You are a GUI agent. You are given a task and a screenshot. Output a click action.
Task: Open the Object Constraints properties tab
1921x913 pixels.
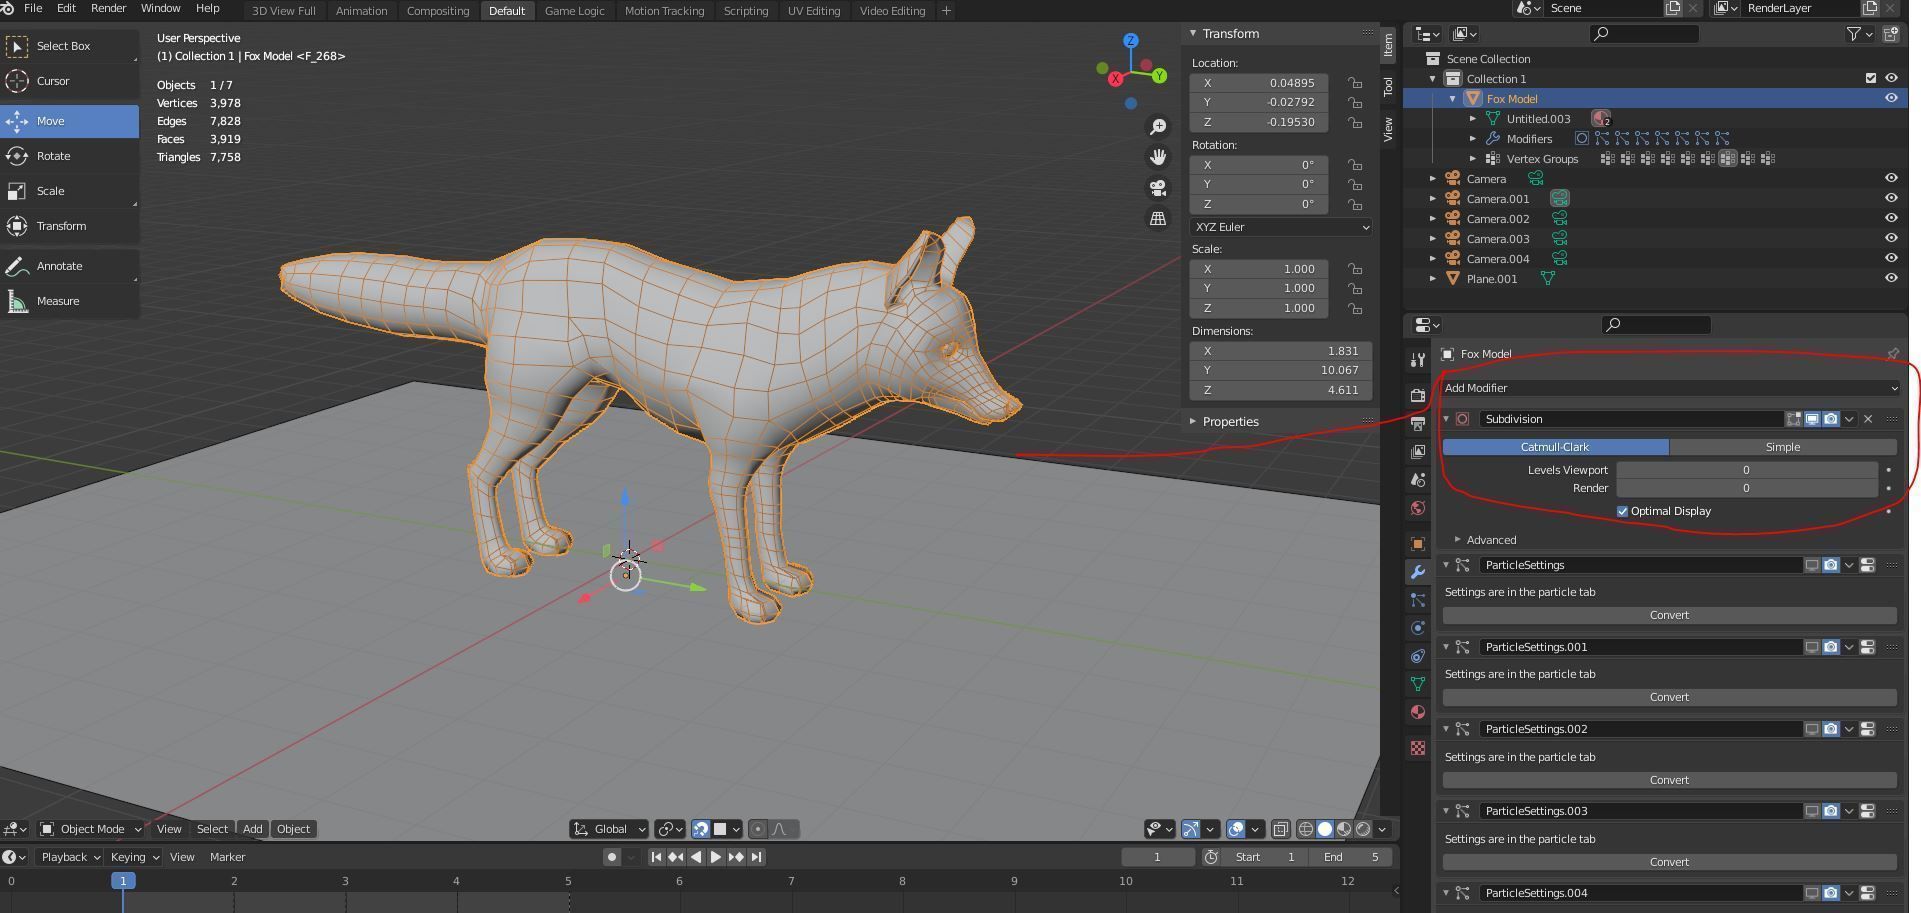click(x=1417, y=656)
